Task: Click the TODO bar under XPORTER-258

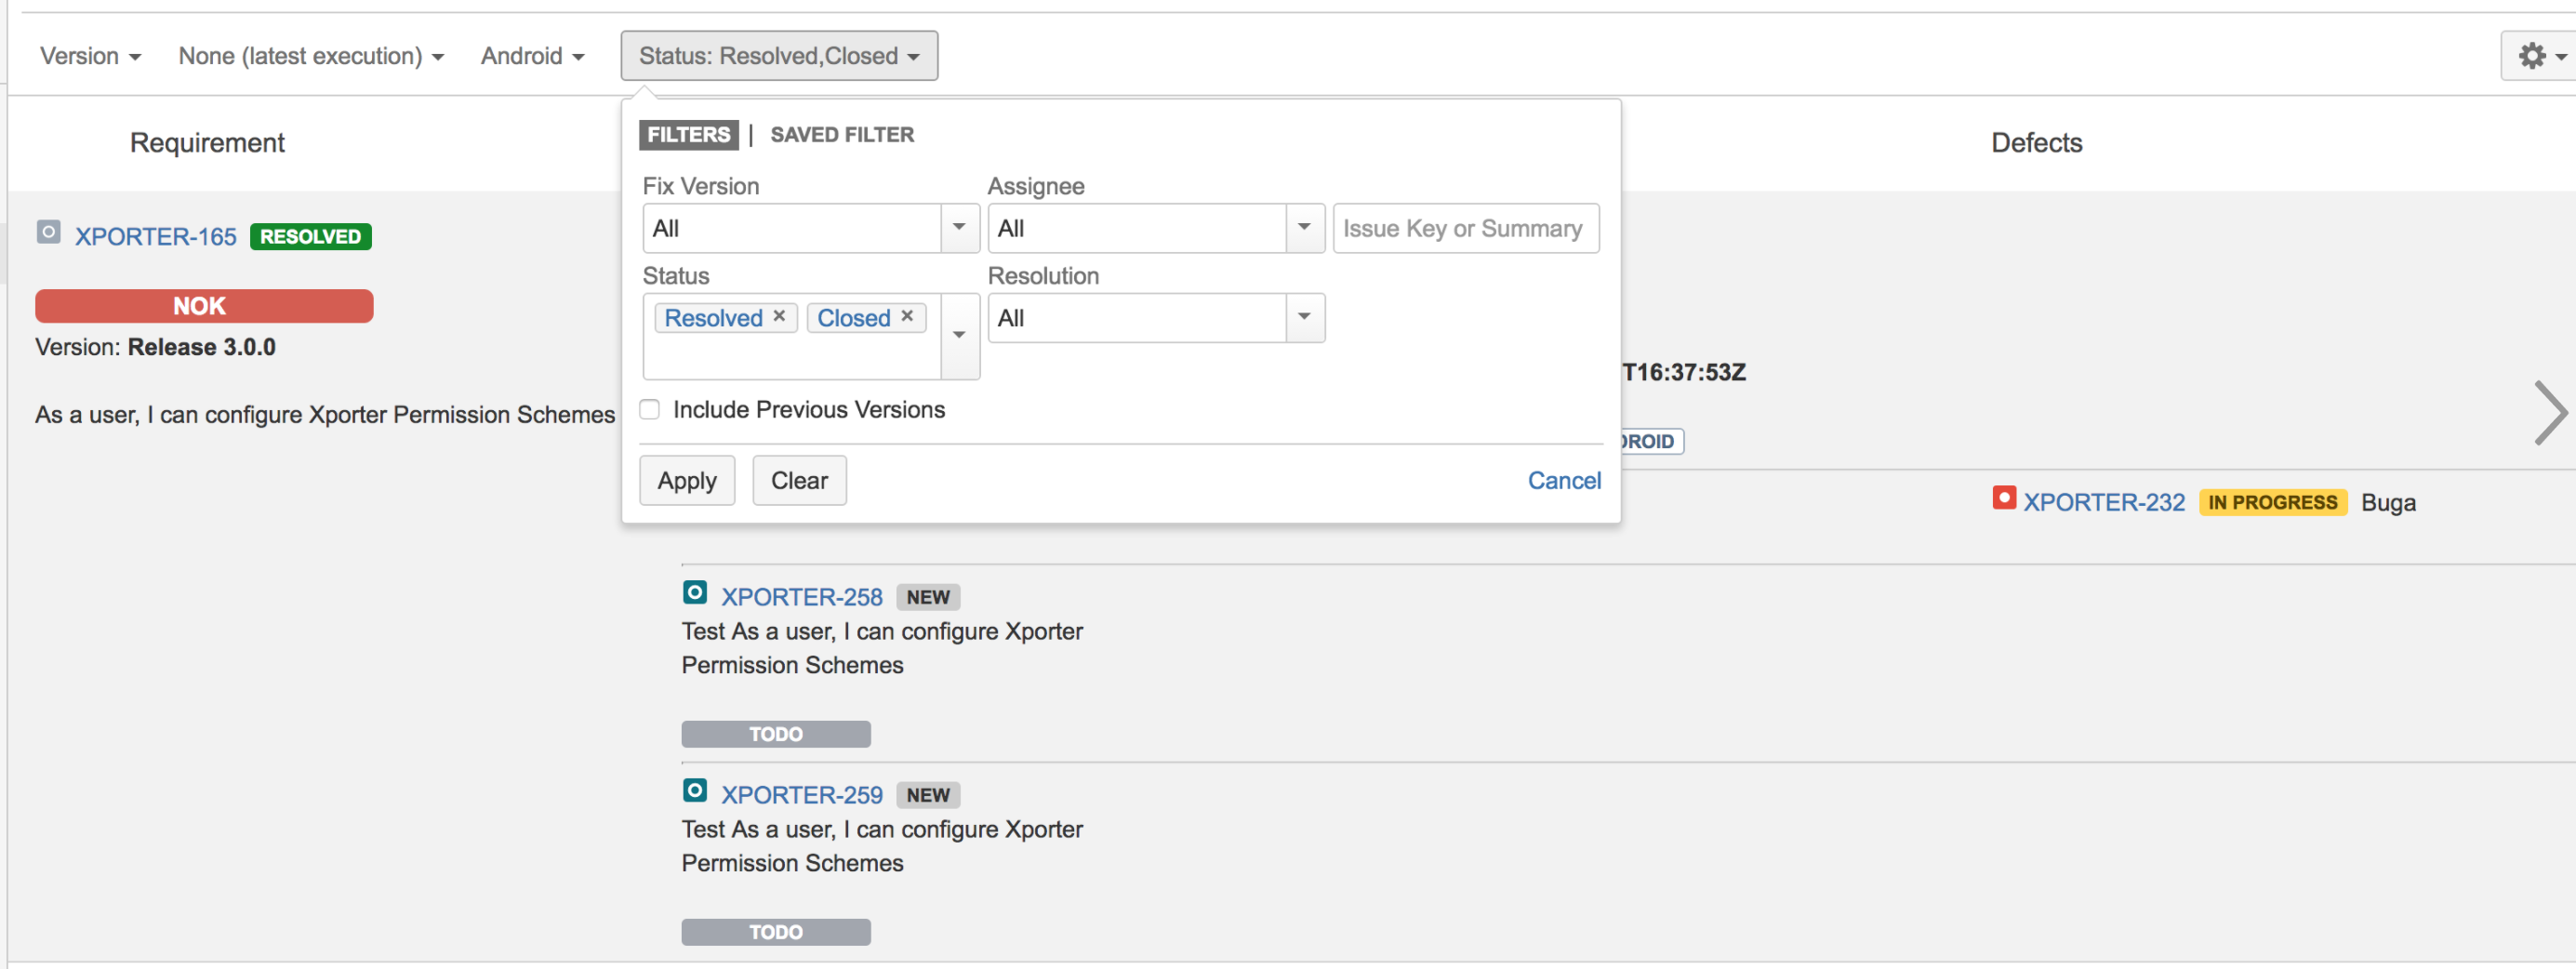Action: [x=776, y=734]
